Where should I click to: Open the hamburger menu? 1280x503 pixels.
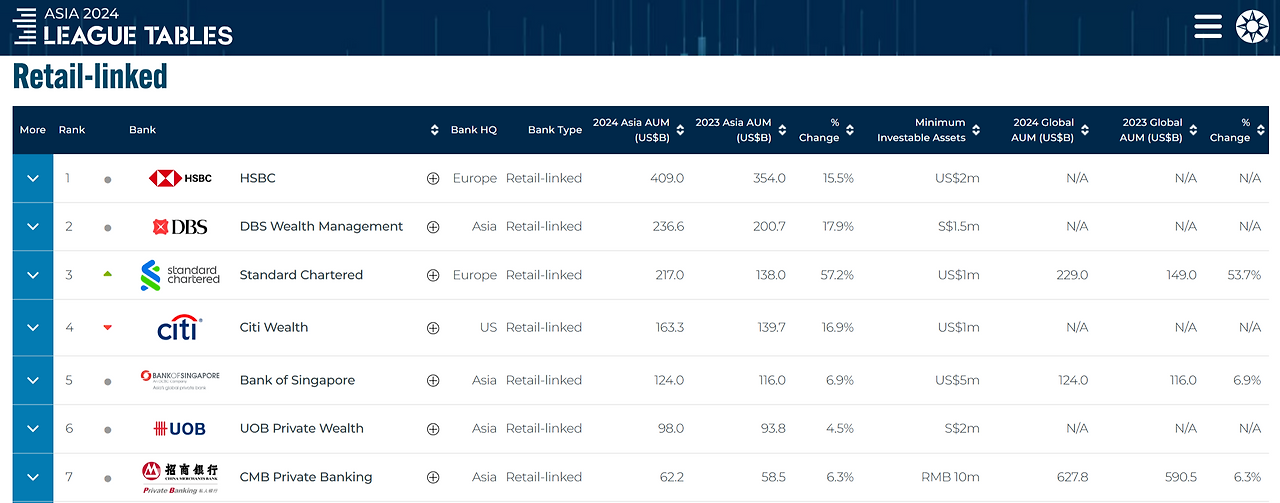(x=1208, y=26)
